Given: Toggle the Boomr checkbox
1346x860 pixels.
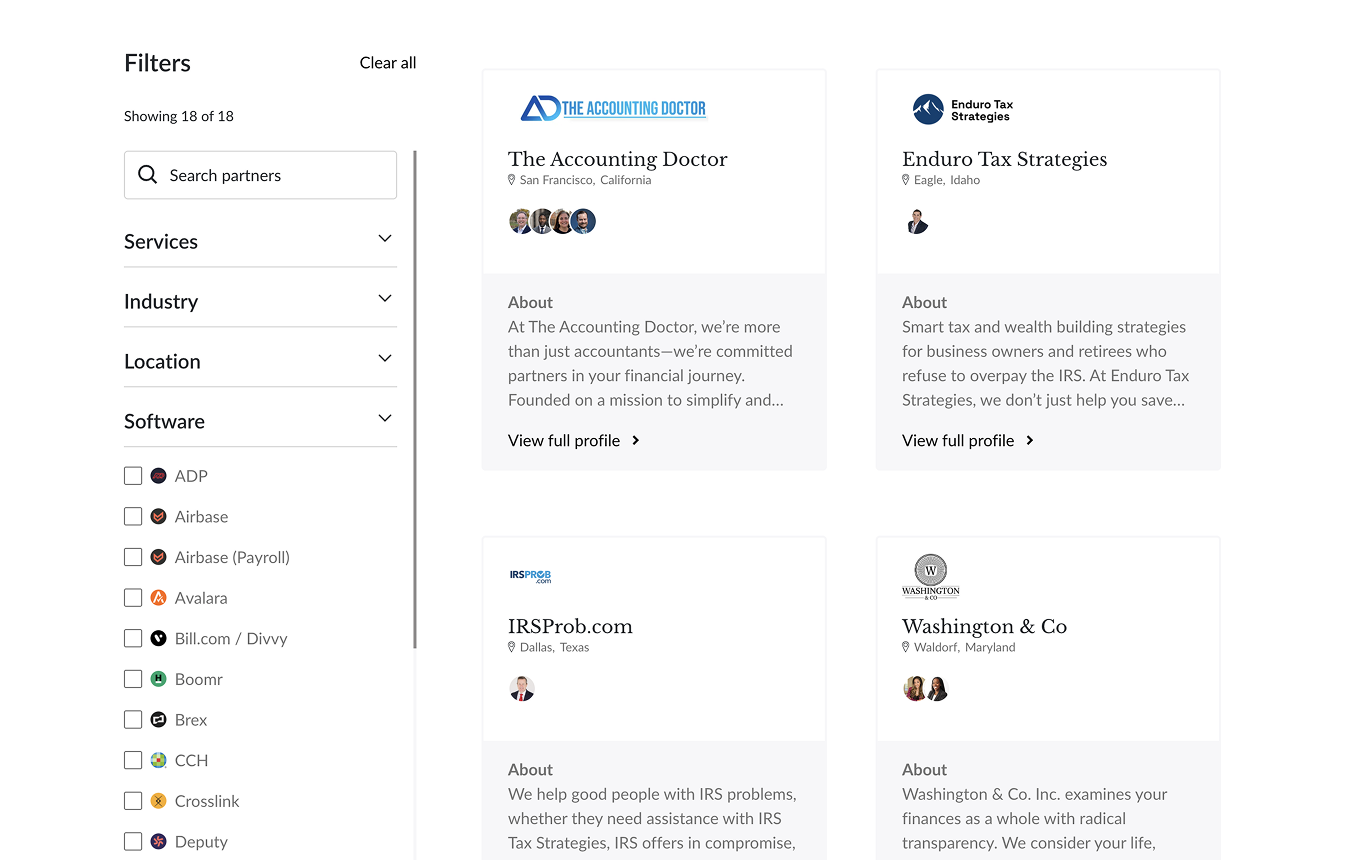Looking at the screenshot, I should click(x=133, y=679).
